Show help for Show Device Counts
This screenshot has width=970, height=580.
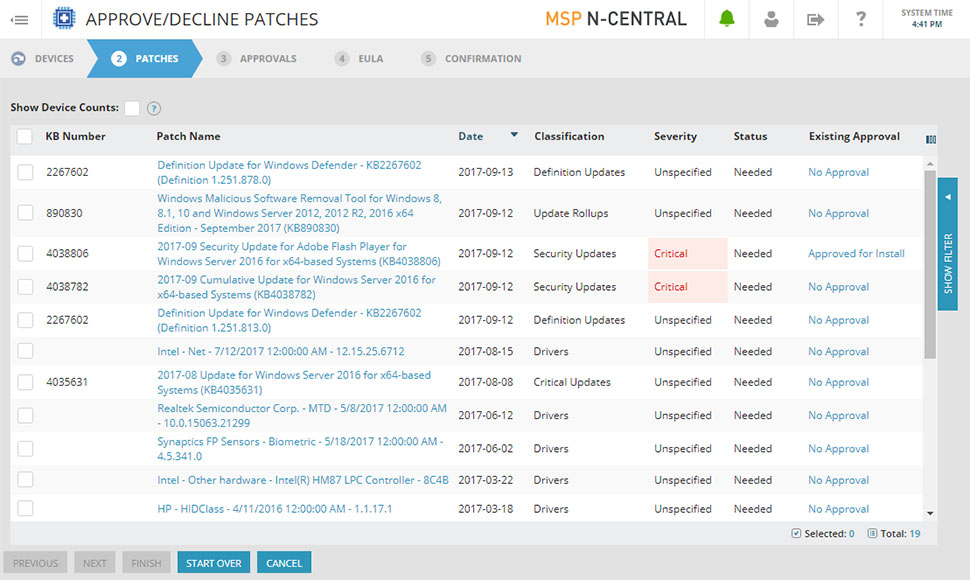point(154,109)
